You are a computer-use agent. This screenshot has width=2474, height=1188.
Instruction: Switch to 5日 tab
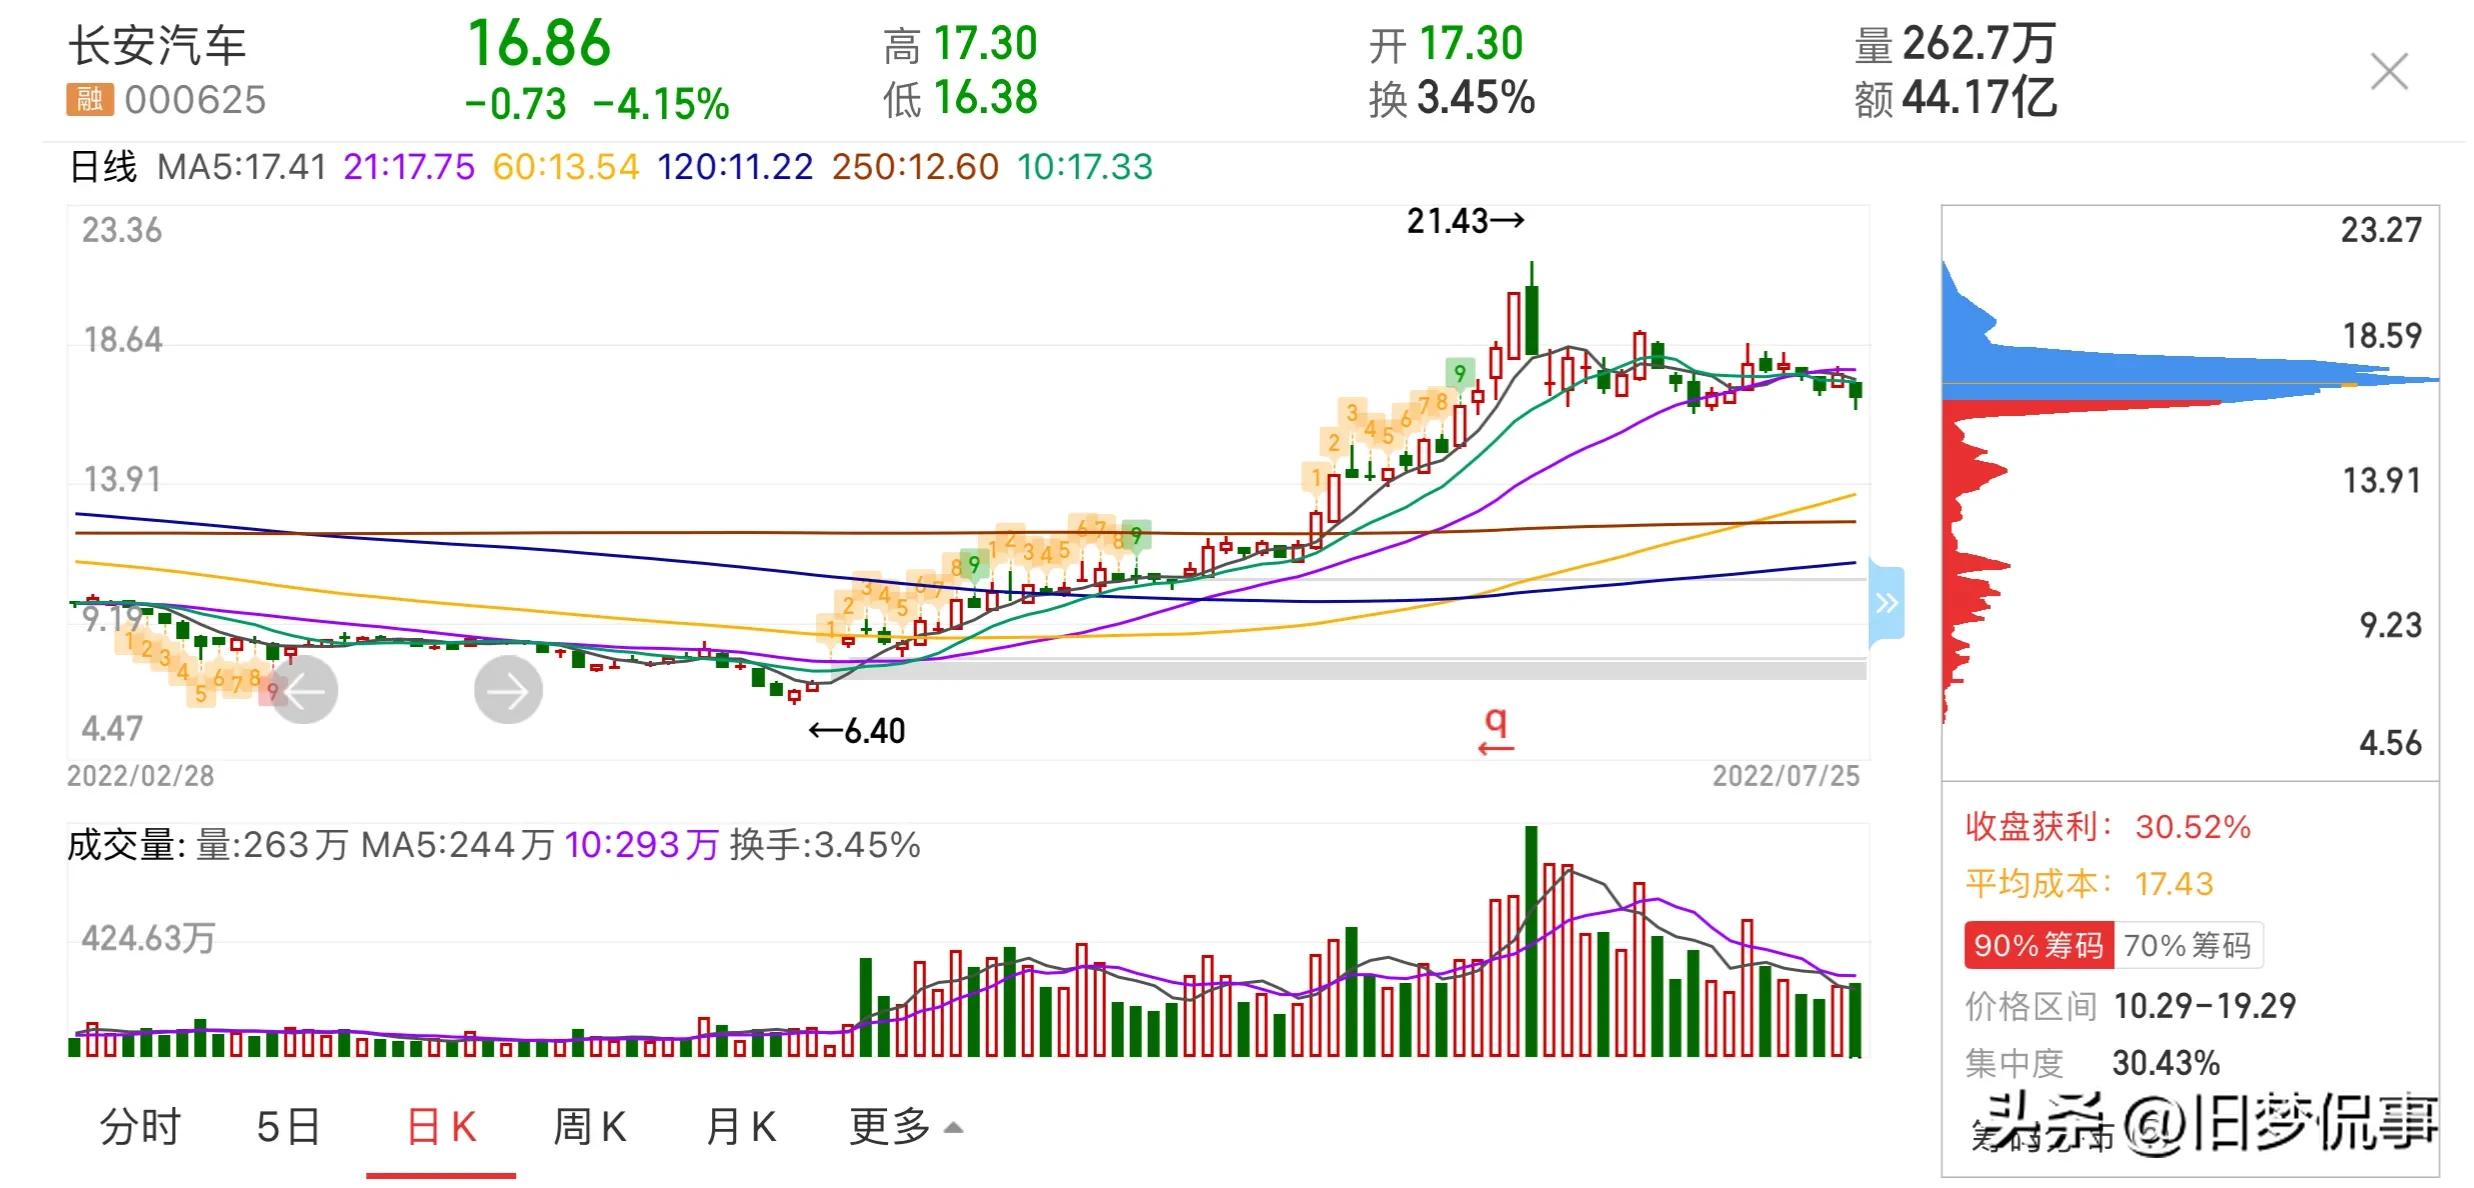288,1127
